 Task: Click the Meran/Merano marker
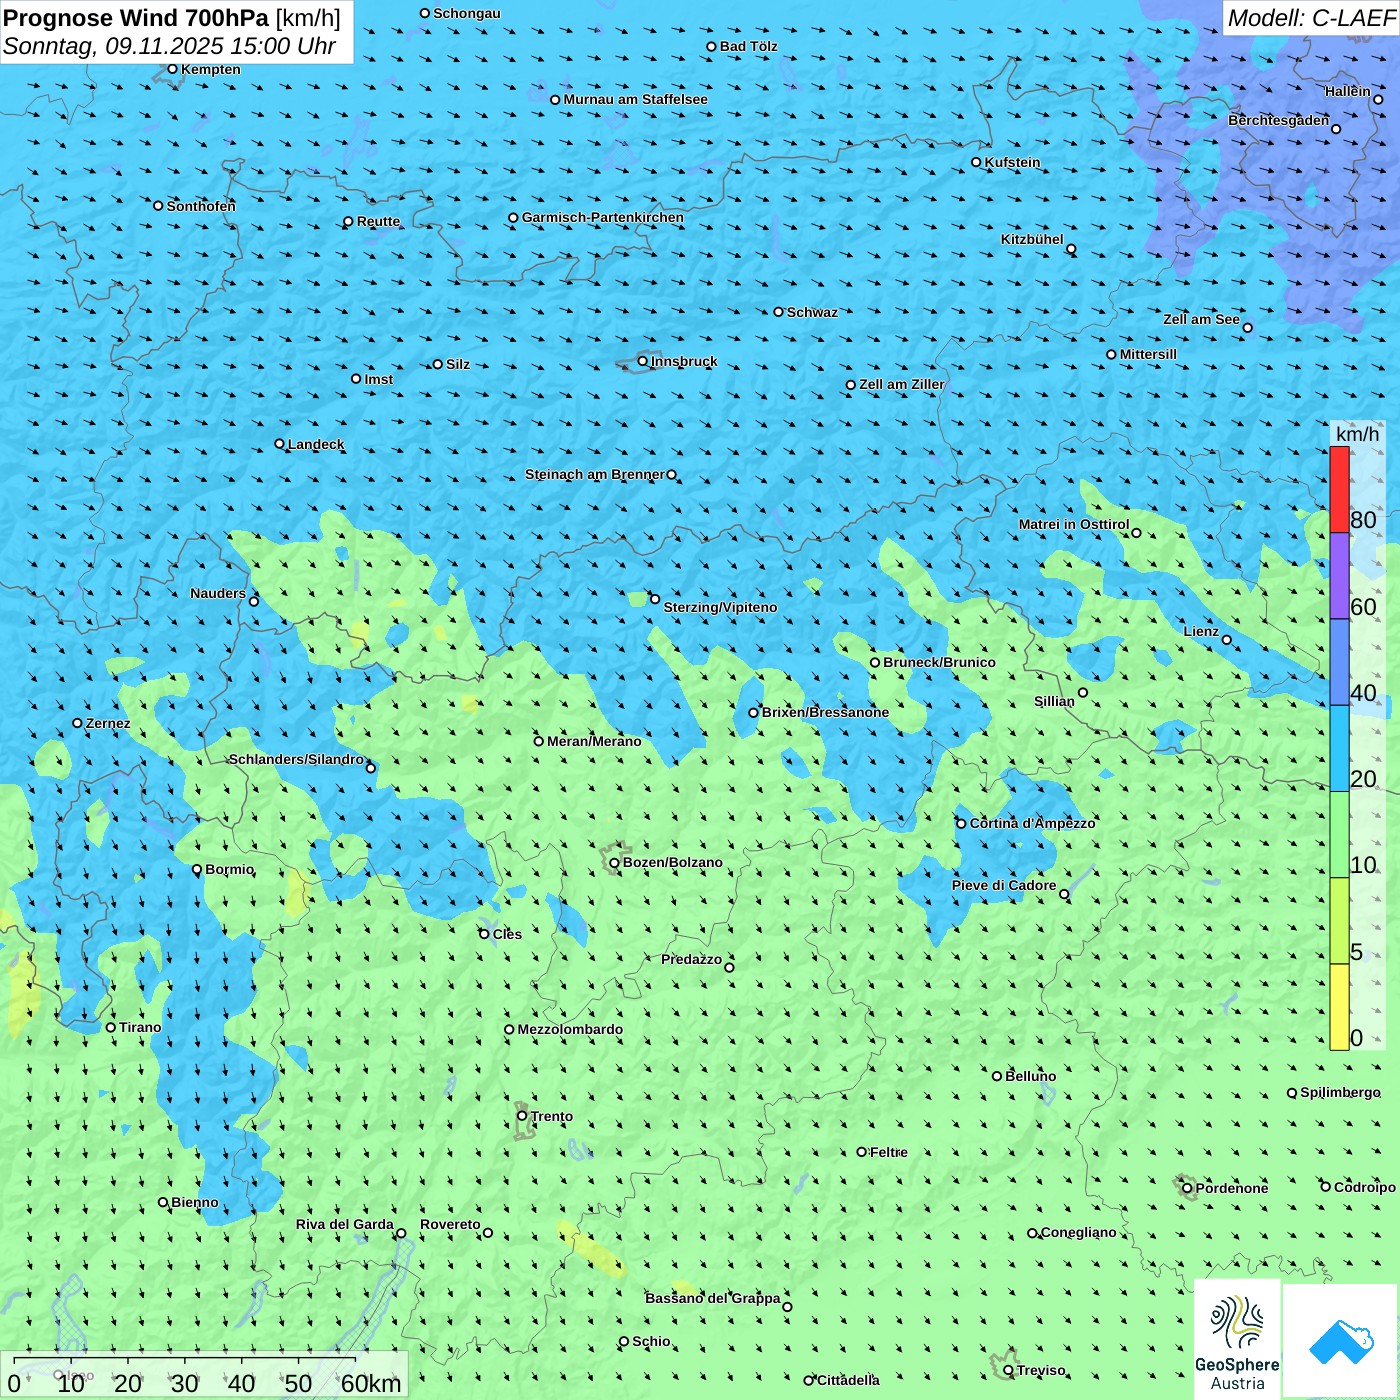(539, 741)
